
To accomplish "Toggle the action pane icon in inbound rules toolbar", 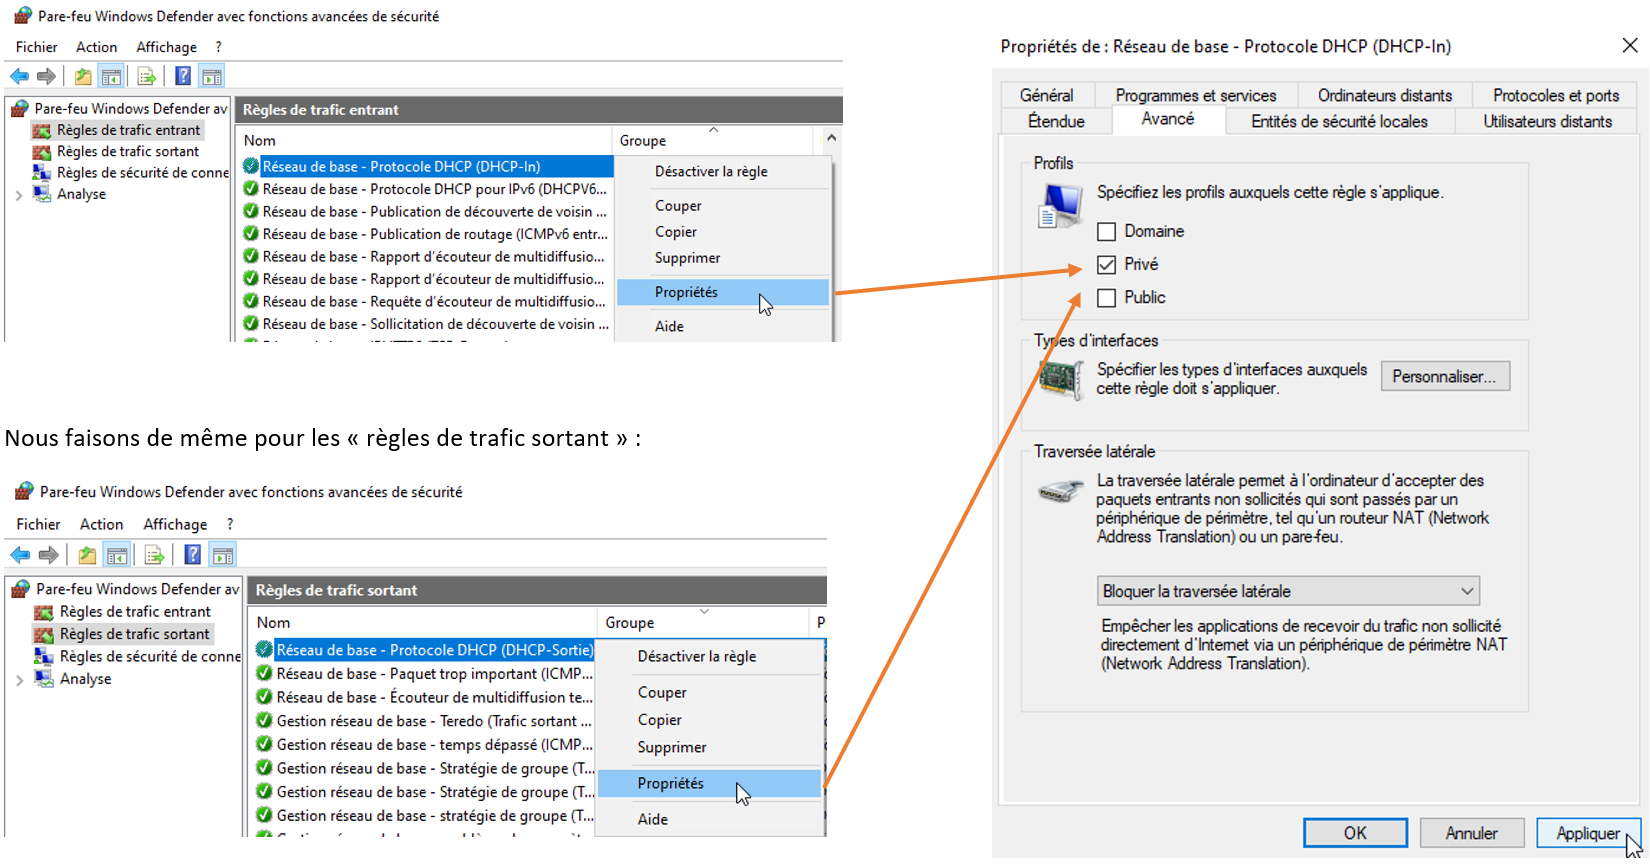I will pyautogui.click(x=212, y=76).
